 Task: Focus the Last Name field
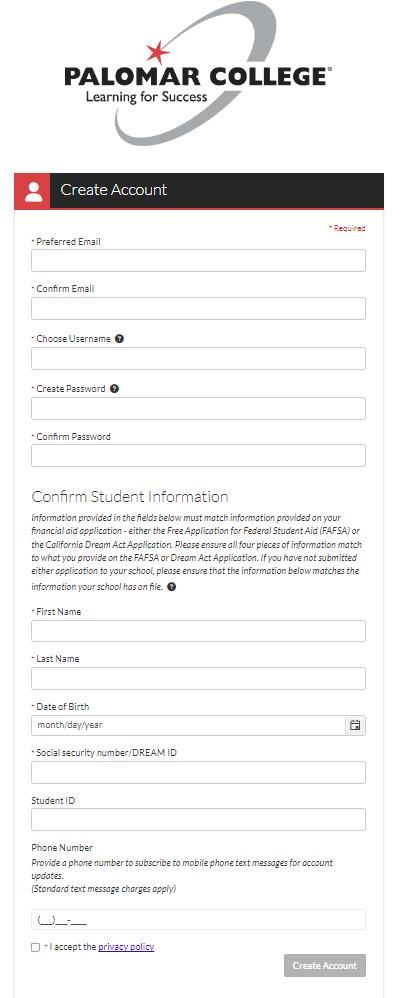(199, 678)
